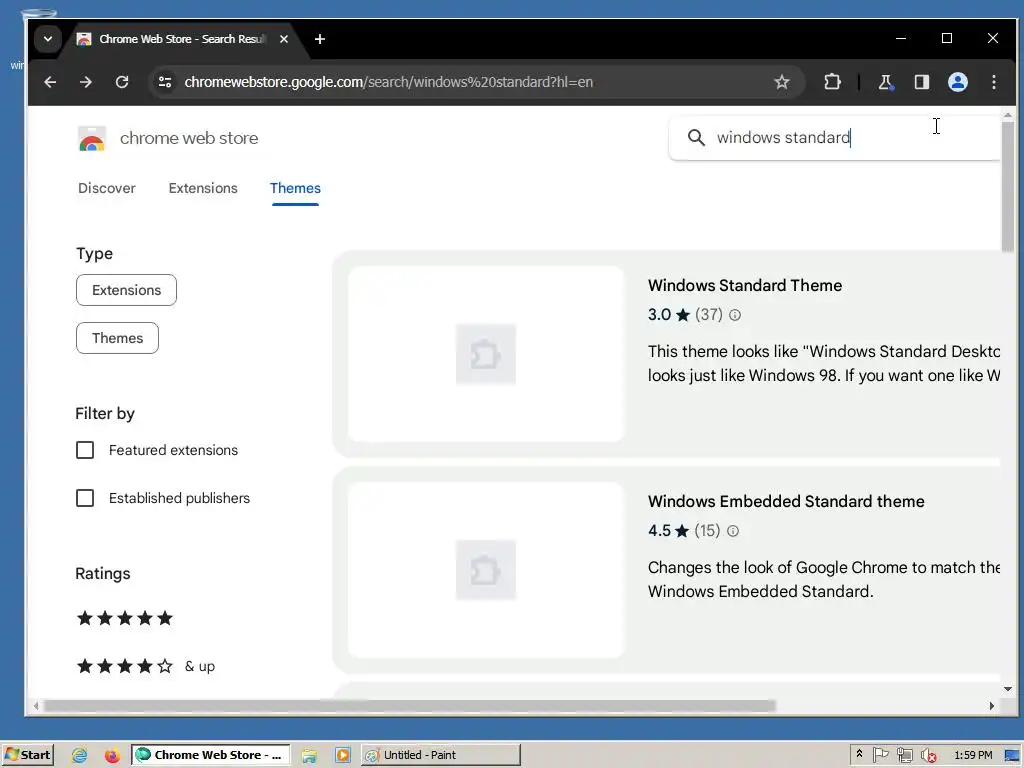Open the Extensions puzzle icon menu
Viewport: 1024px width, 768px height.
click(x=832, y=82)
